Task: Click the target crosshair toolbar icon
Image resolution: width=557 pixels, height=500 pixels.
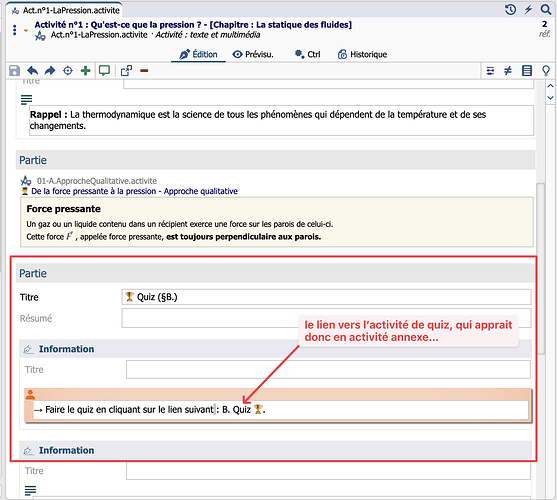Action: (x=67, y=71)
